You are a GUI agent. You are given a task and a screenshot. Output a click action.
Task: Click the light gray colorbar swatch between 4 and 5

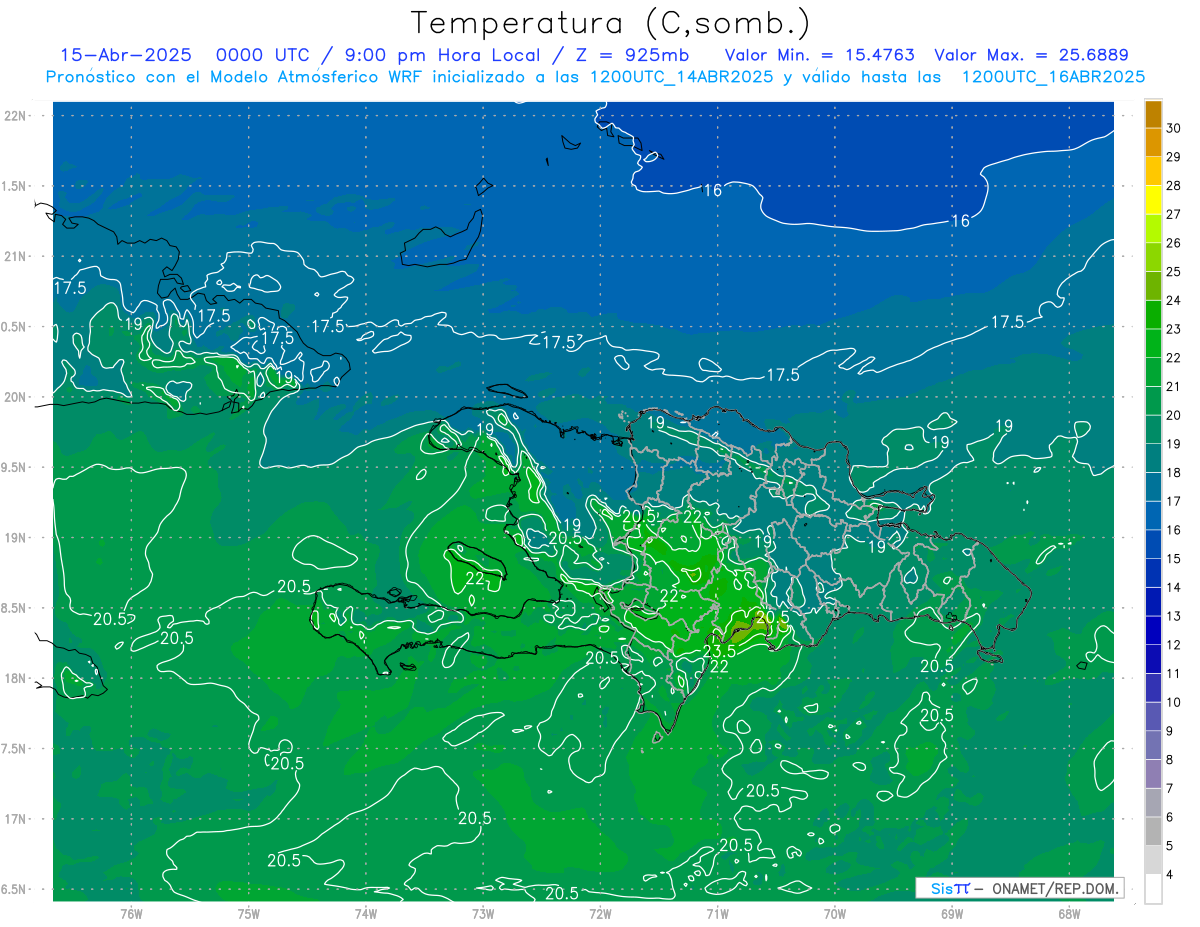tap(1154, 861)
